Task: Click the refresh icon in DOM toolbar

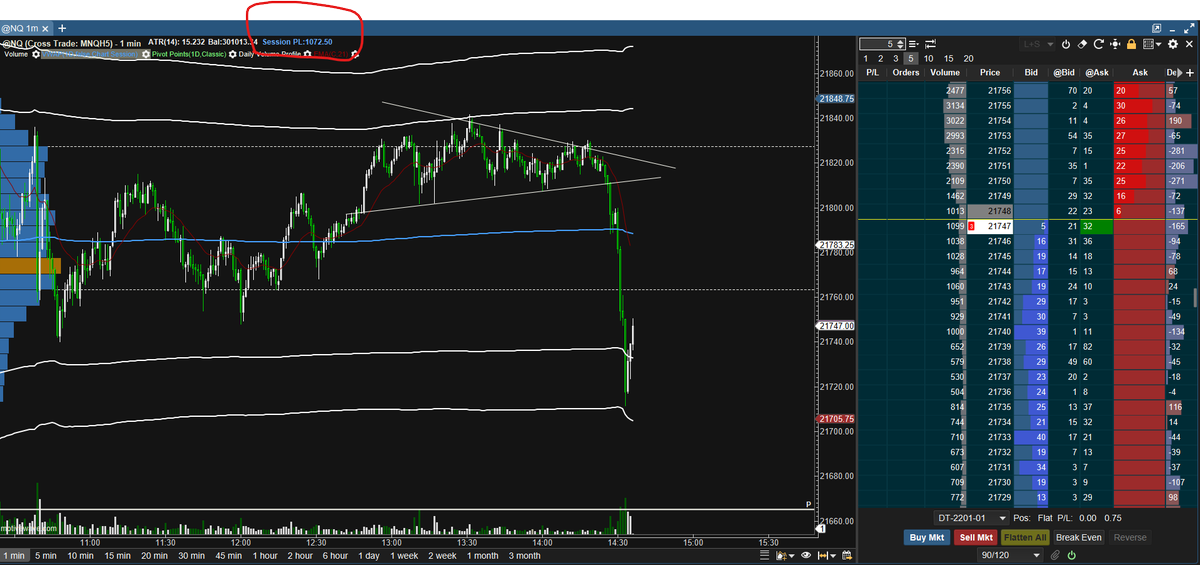Action: [1098, 44]
